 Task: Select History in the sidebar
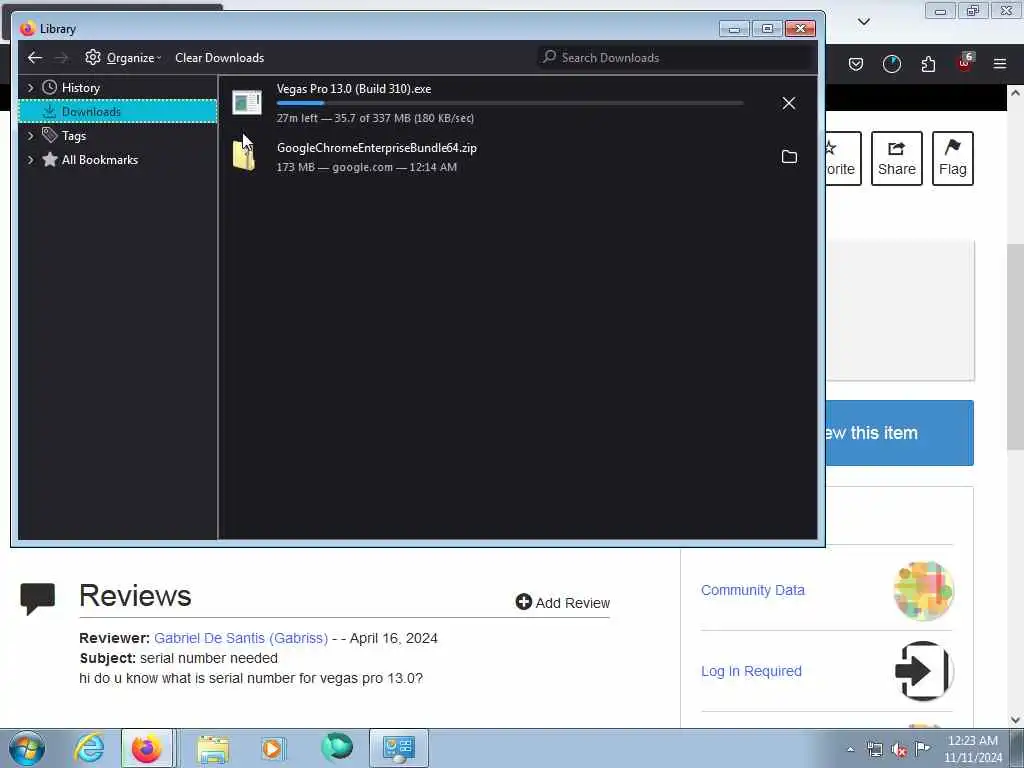(81, 88)
